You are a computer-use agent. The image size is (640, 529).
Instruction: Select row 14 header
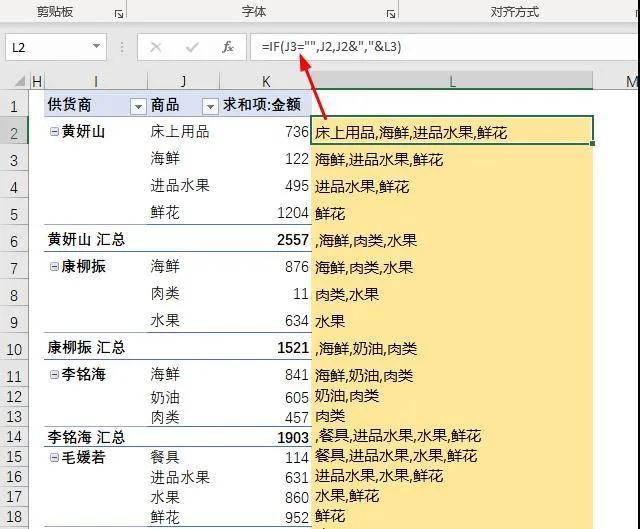14,437
